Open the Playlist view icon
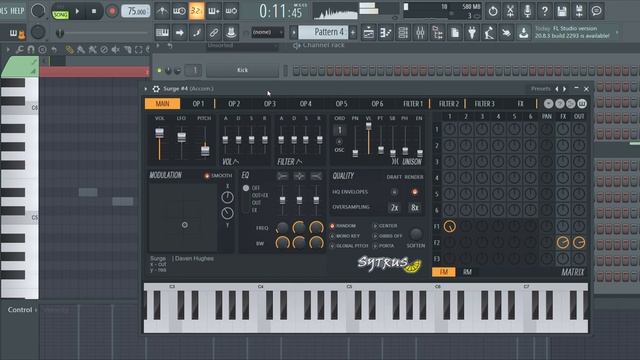 [x=369, y=32]
